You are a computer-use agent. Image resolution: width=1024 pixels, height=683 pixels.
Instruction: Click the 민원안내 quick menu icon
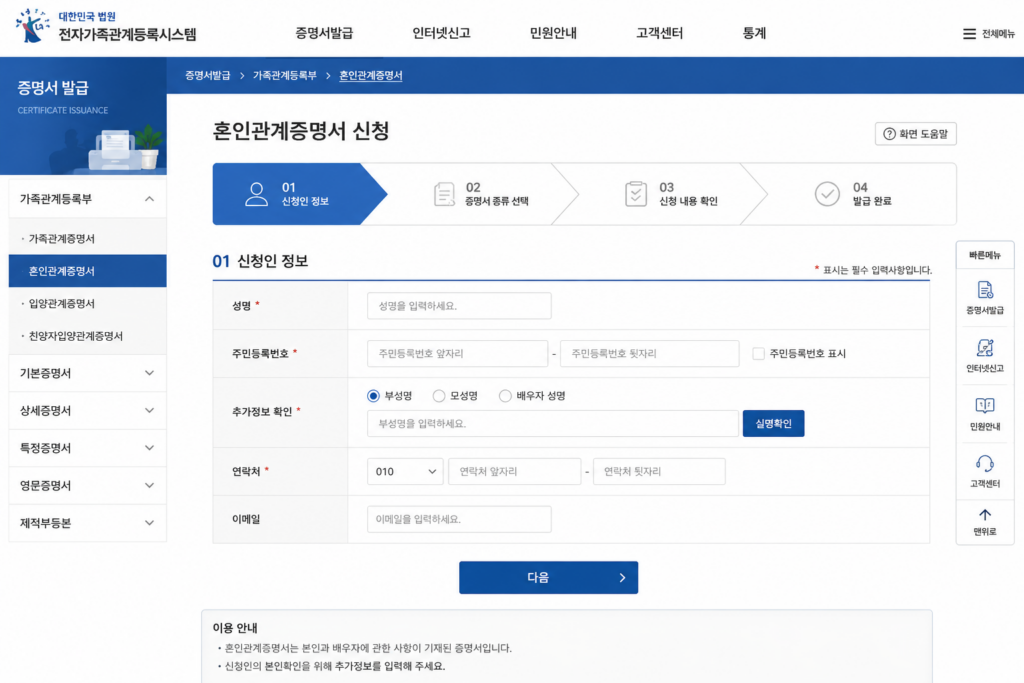[x=985, y=405]
